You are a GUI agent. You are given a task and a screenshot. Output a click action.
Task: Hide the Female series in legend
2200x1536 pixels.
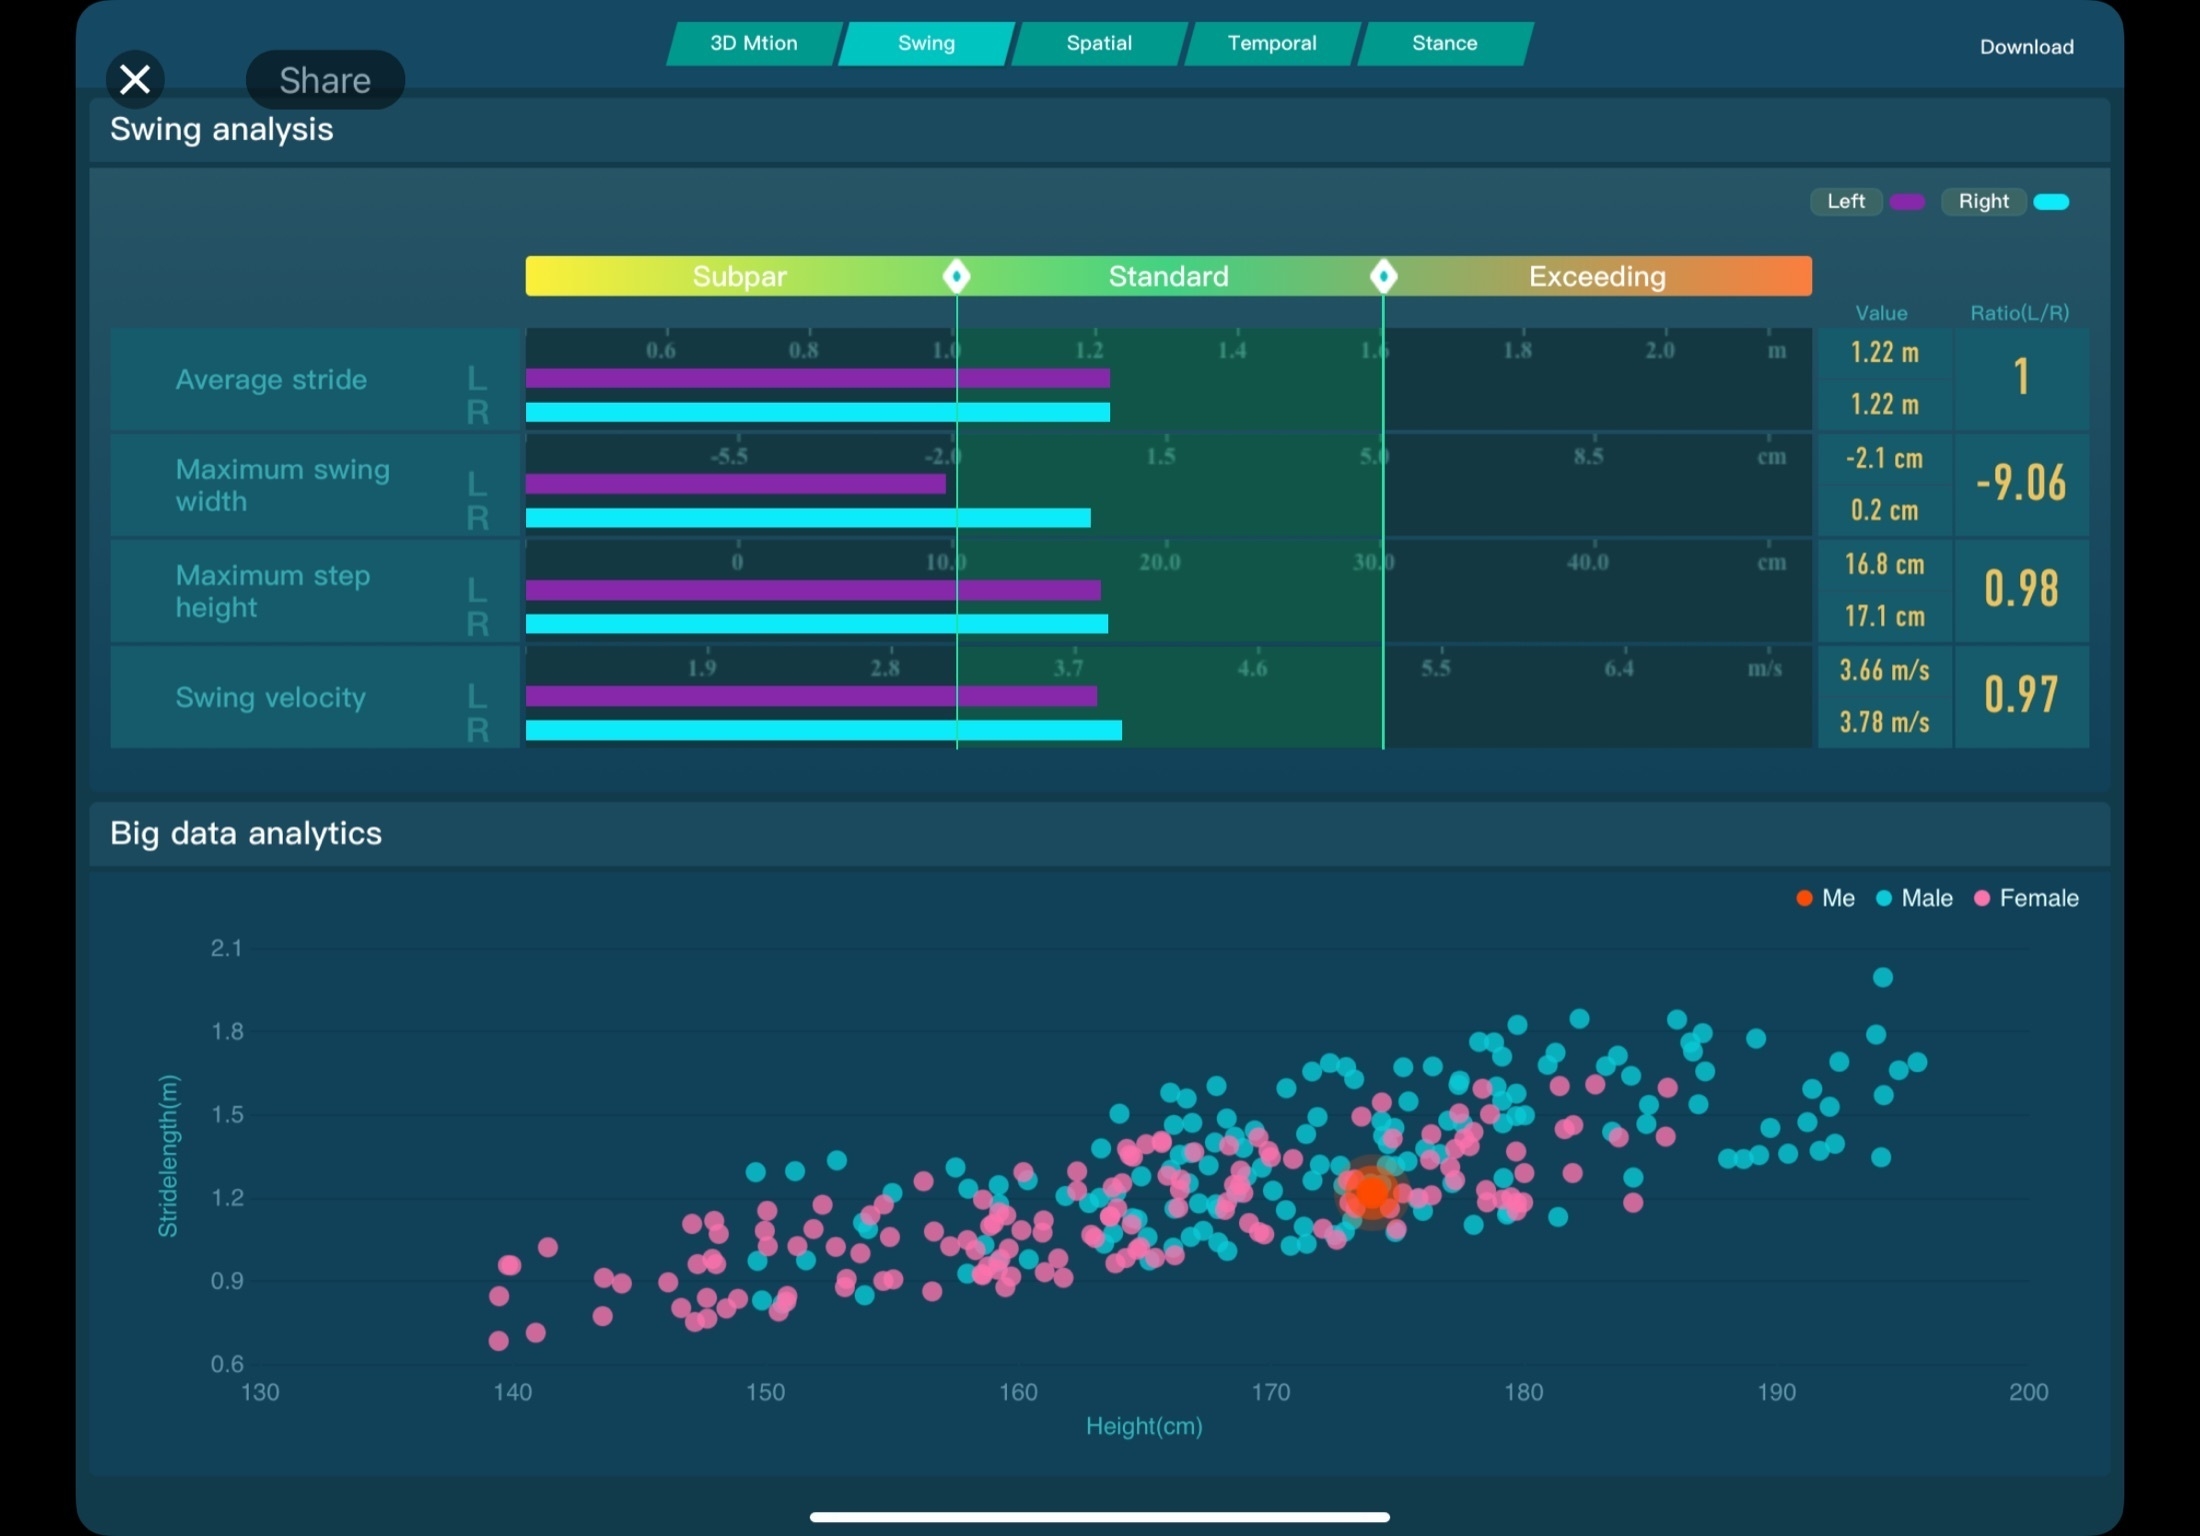tap(2026, 898)
